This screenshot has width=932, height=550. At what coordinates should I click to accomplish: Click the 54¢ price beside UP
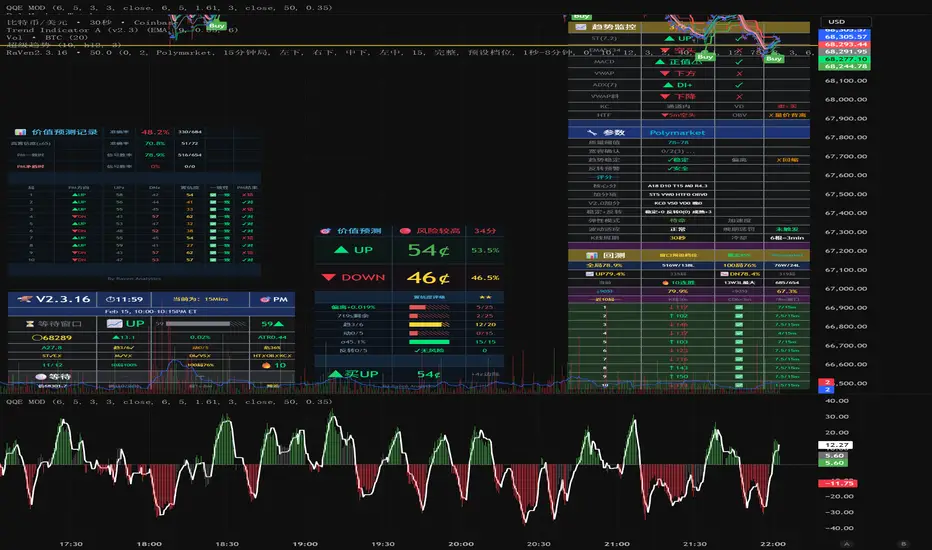tap(429, 250)
